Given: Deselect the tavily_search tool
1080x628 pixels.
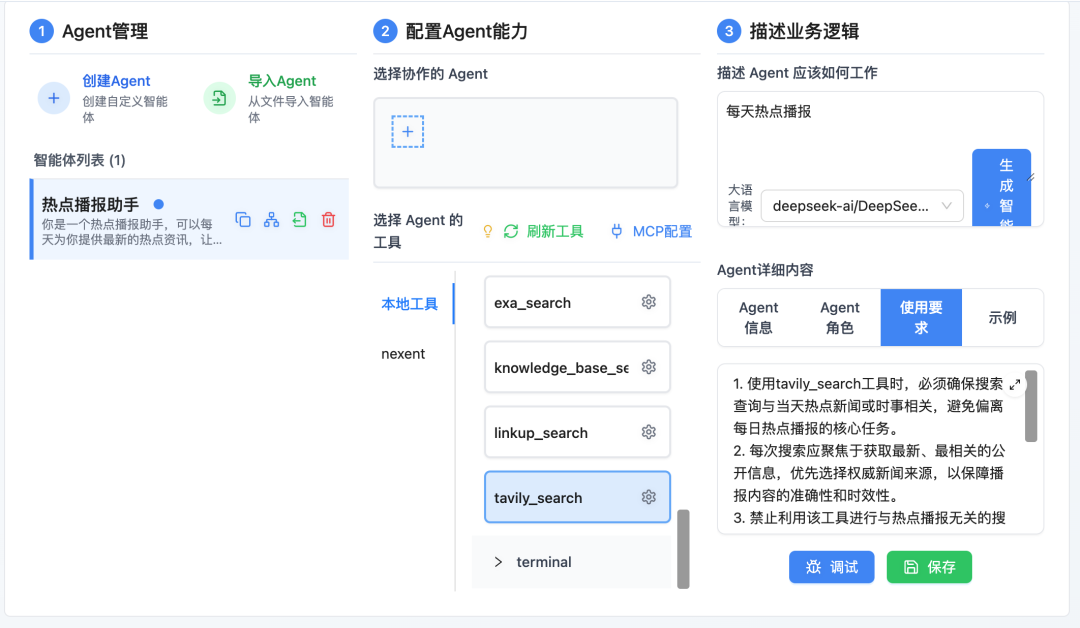Looking at the screenshot, I should coord(577,497).
